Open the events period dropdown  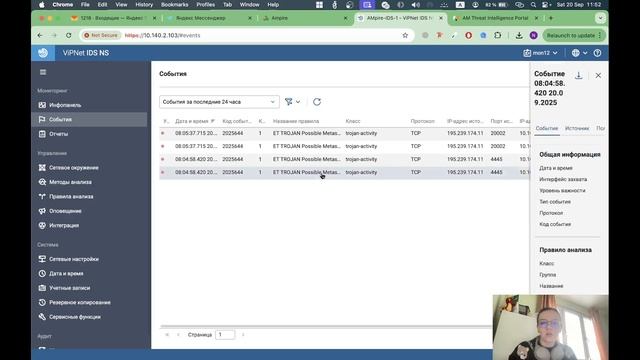[x=219, y=102]
